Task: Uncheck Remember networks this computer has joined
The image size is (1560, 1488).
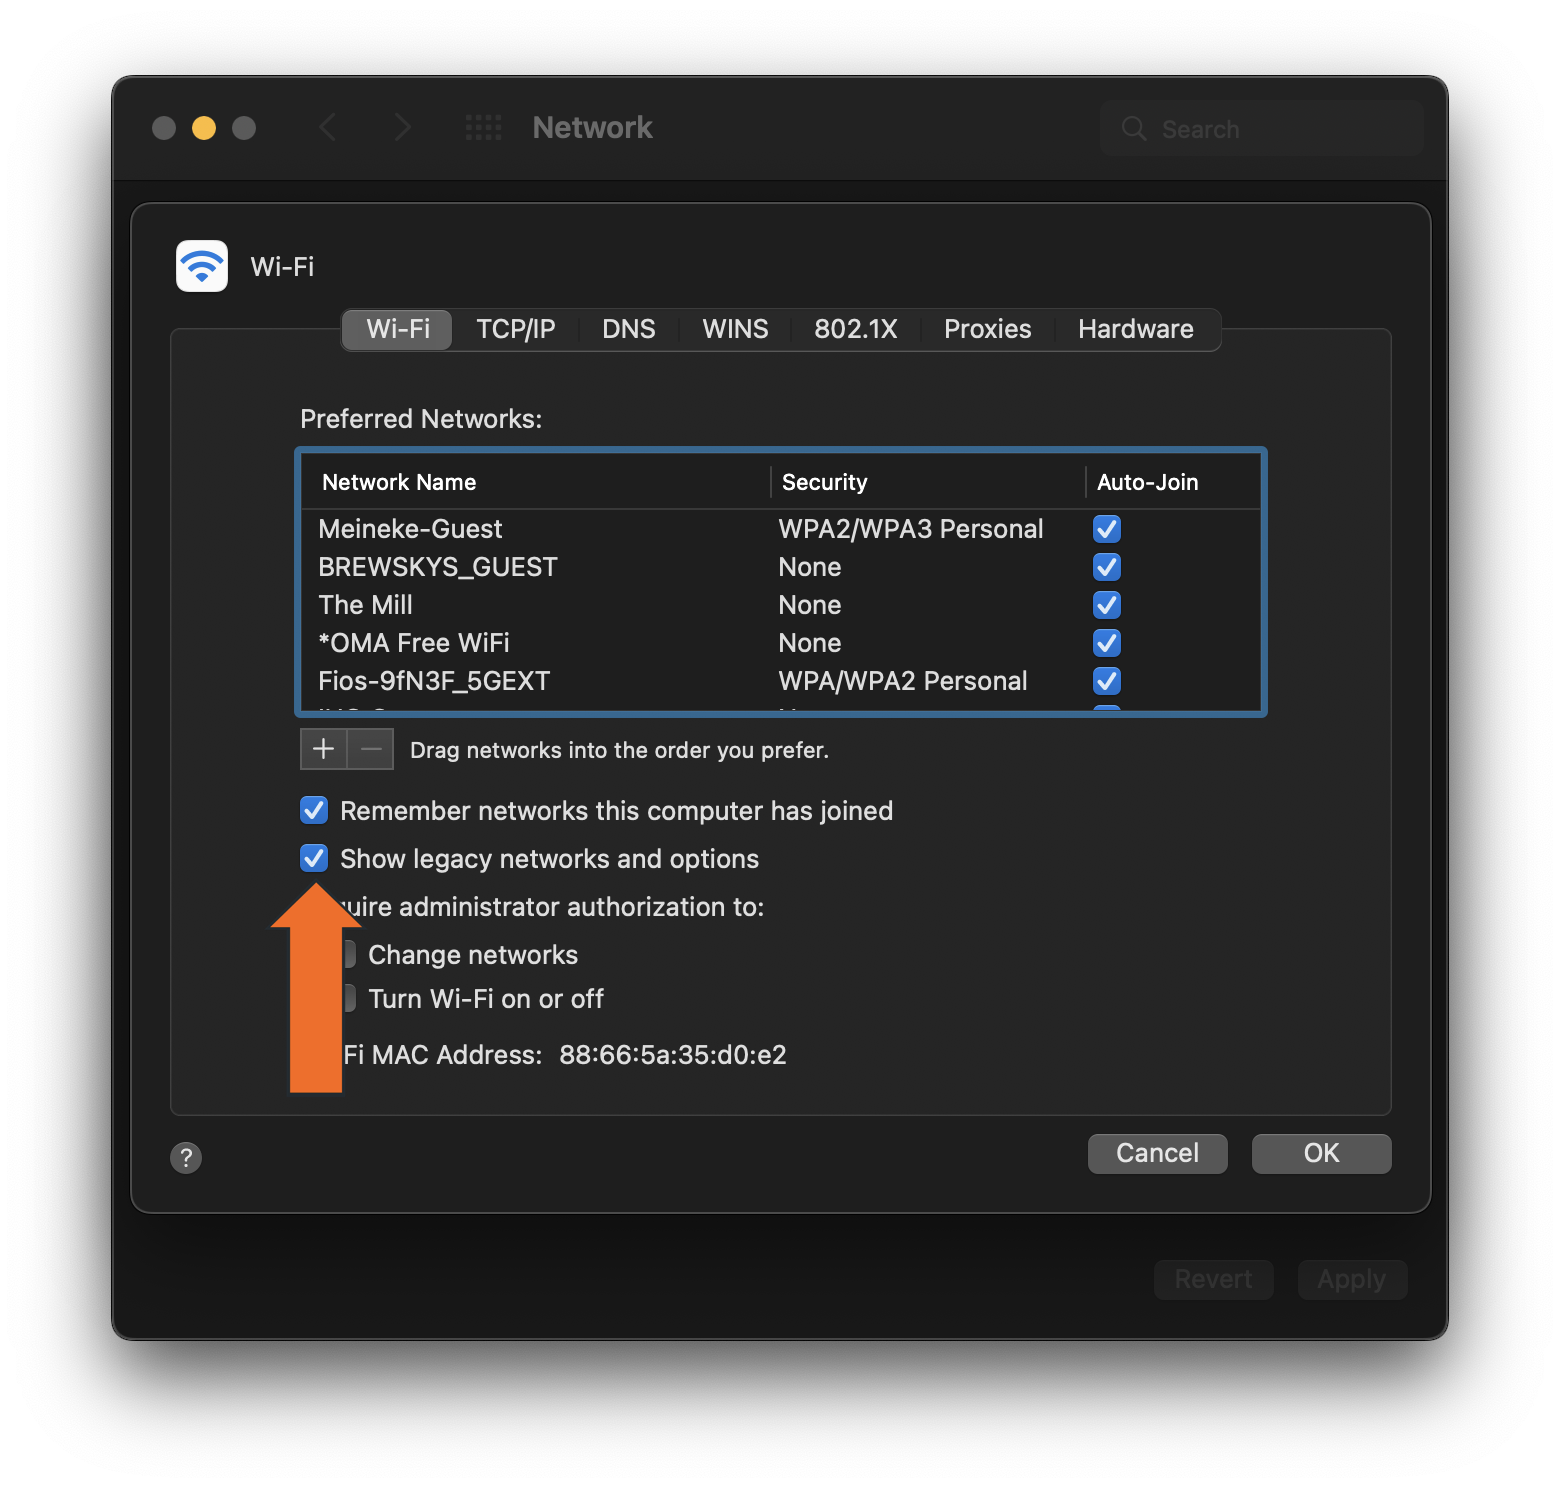Action: pyautogui.click(x=313, y=810)
